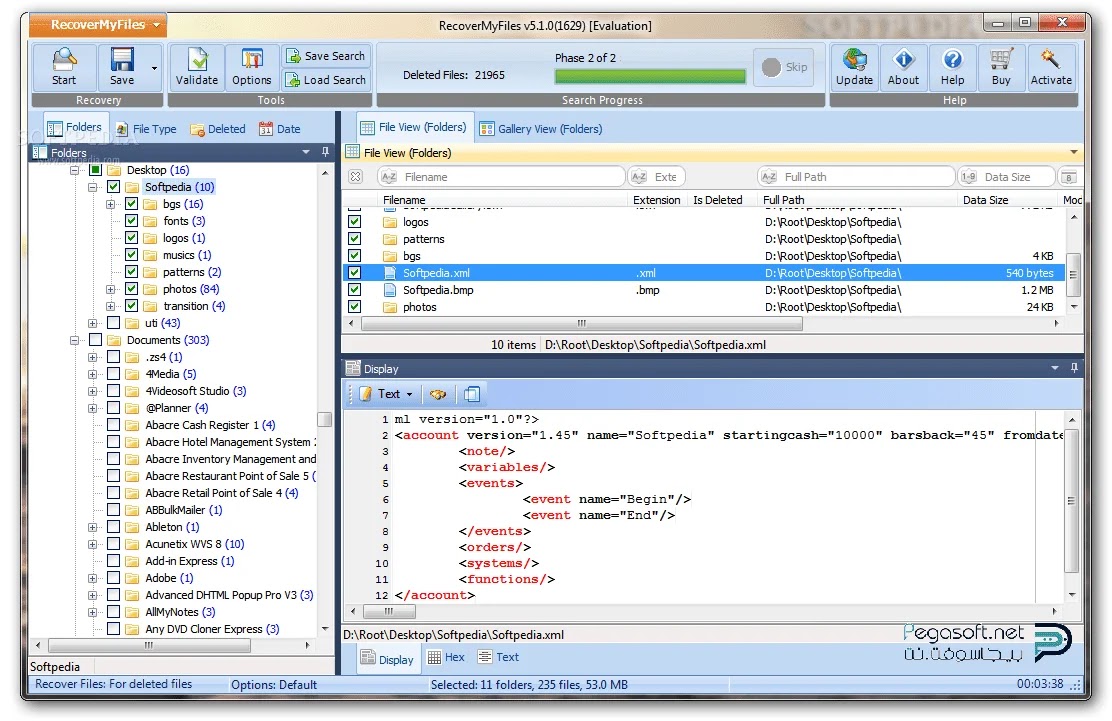1112x721 pixels.
Task: Uncheck the fonts folder checkbox
Action: point(131,221)
